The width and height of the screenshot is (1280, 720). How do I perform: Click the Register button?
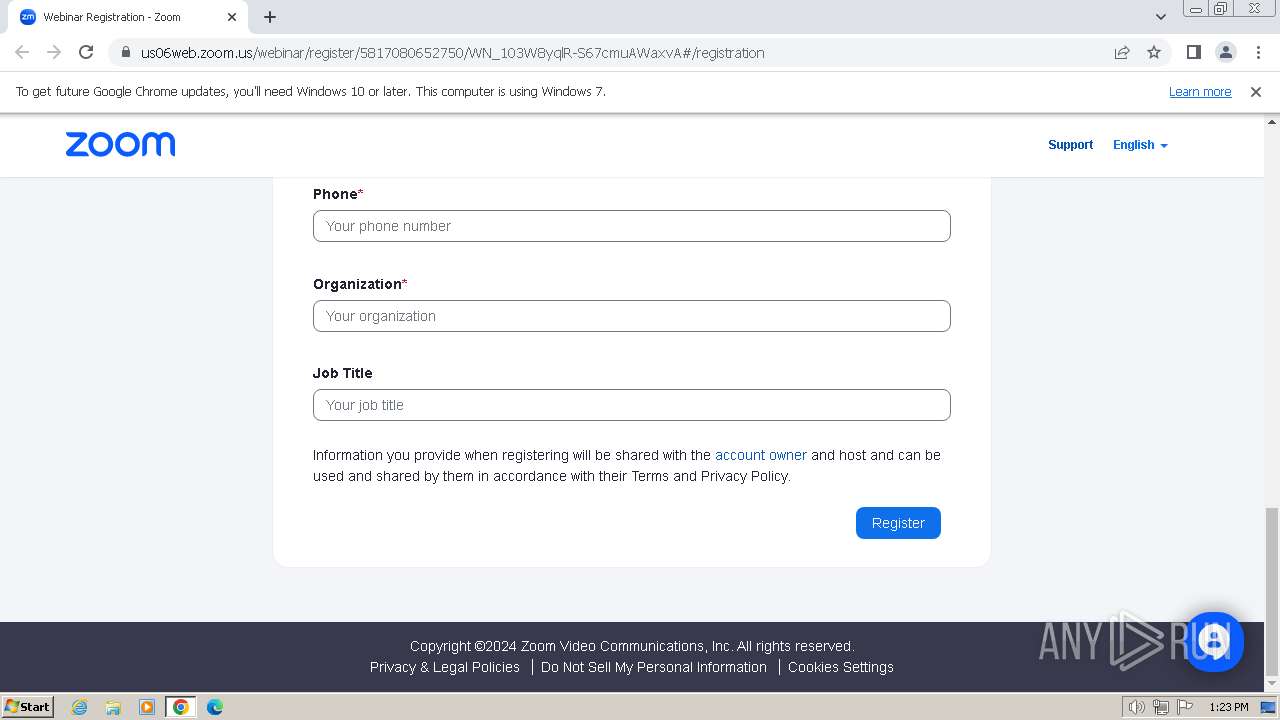898,523
